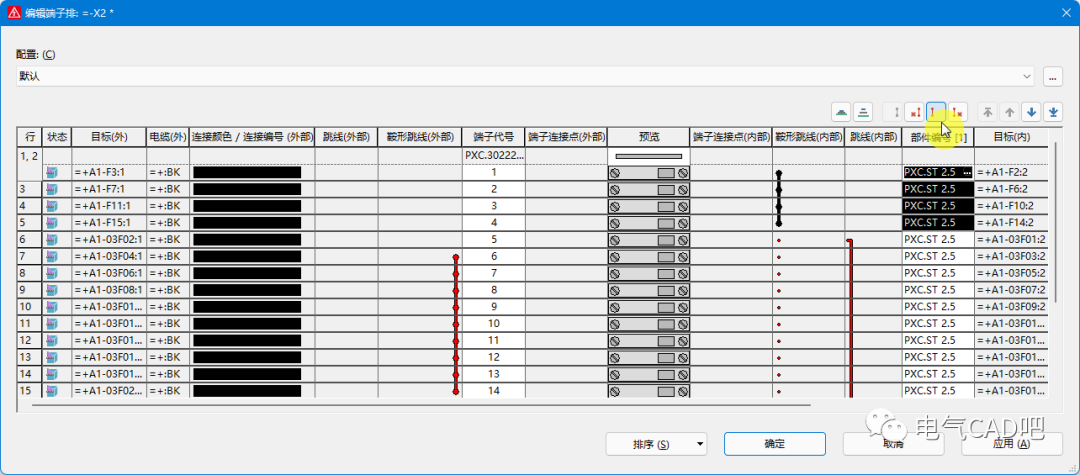1080x475 pixels.
Task: Click status icon of the =+A1-03F04:1 row
Action: pyautogui.click(x=52, y=256)
